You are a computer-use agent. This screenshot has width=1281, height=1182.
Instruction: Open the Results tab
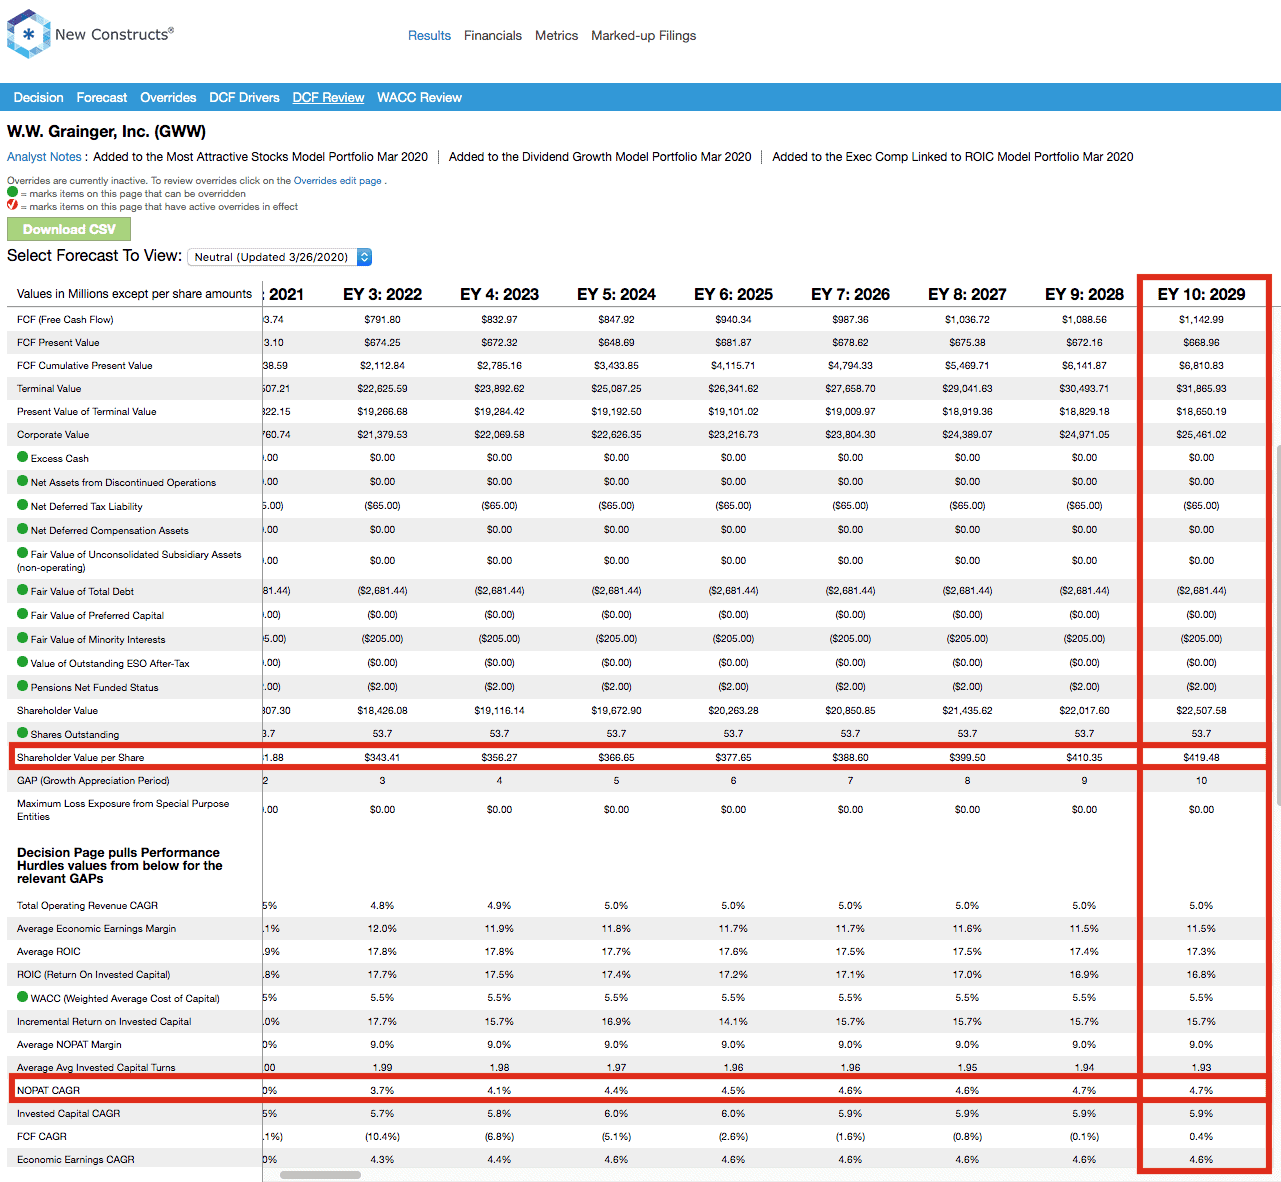pos(429,35)
